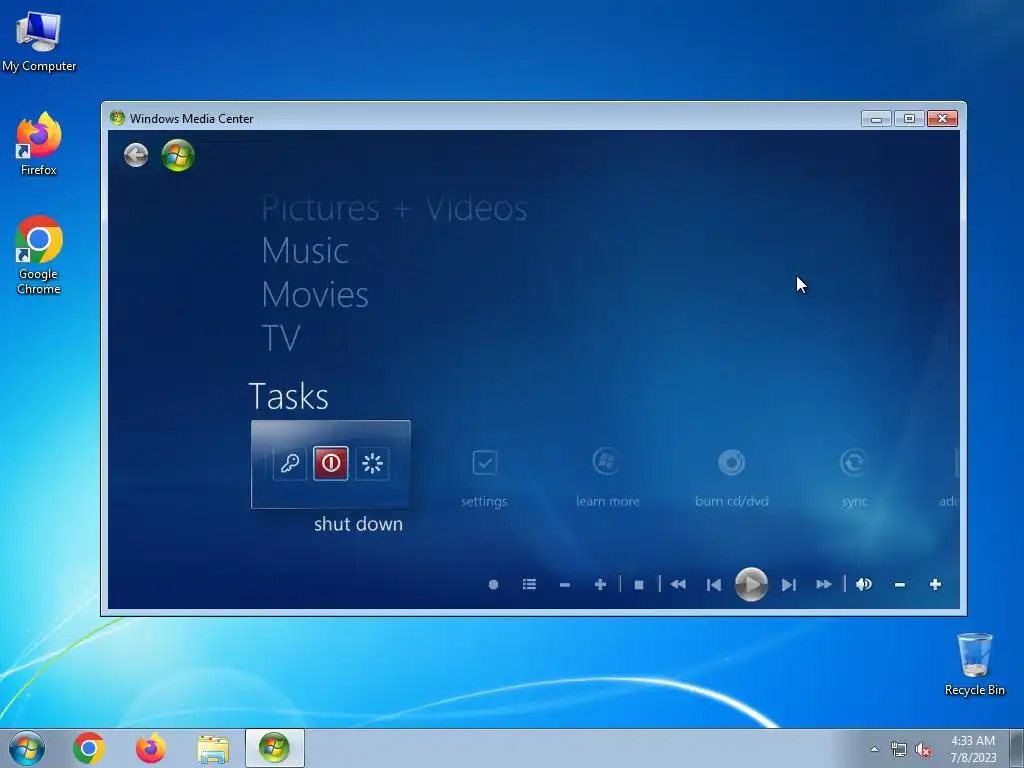
Task: Rewind using the double-left arrow button
Action: [x=678, y=584]
